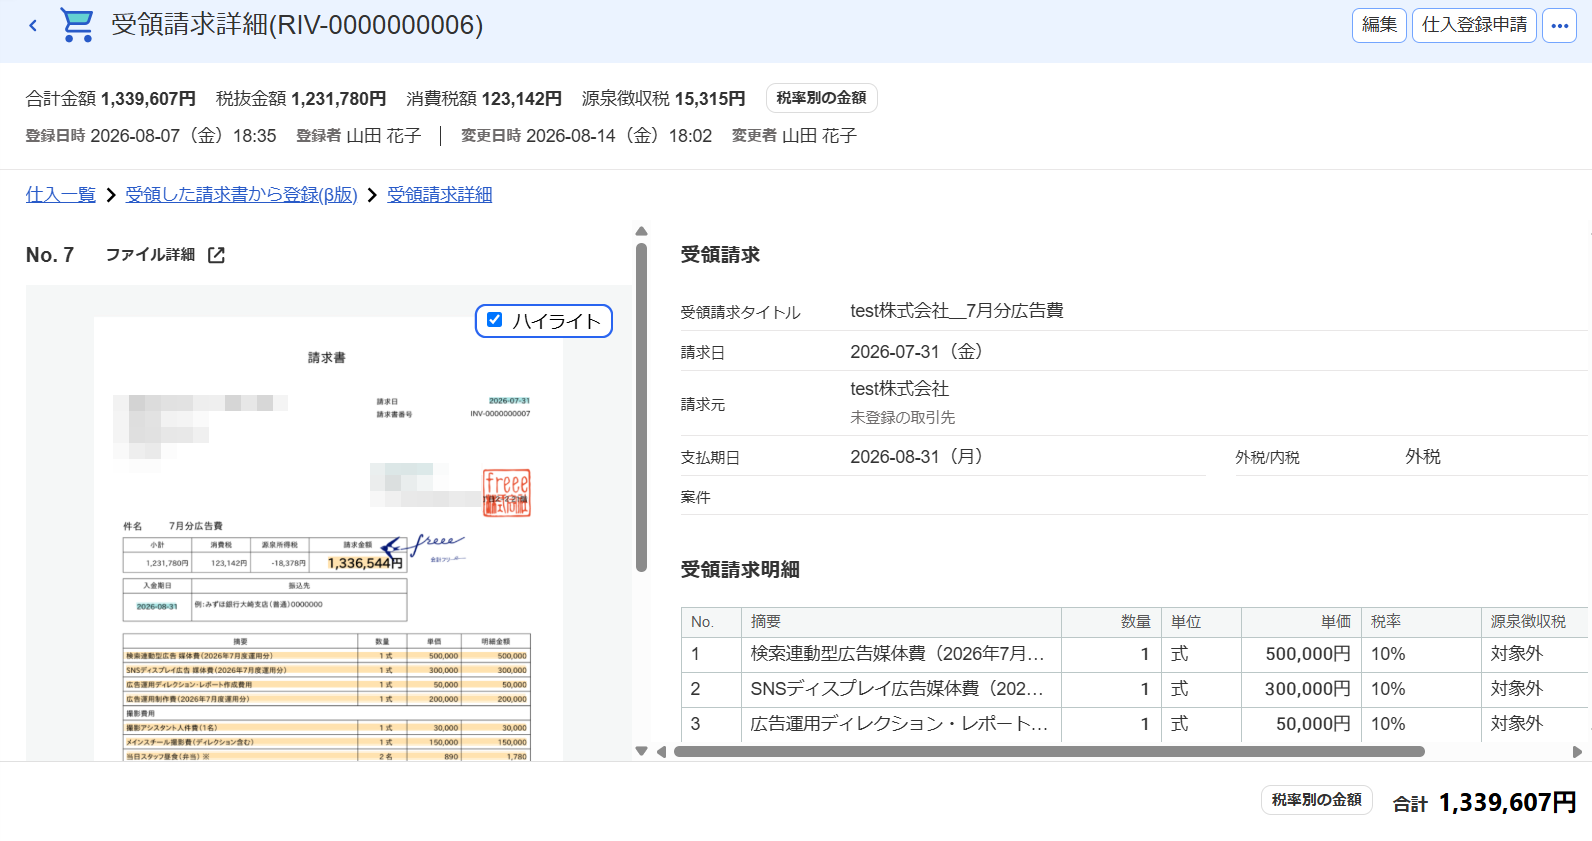
Task: Click the 受領請求明細 section heading
Action: tap(740, 570)
